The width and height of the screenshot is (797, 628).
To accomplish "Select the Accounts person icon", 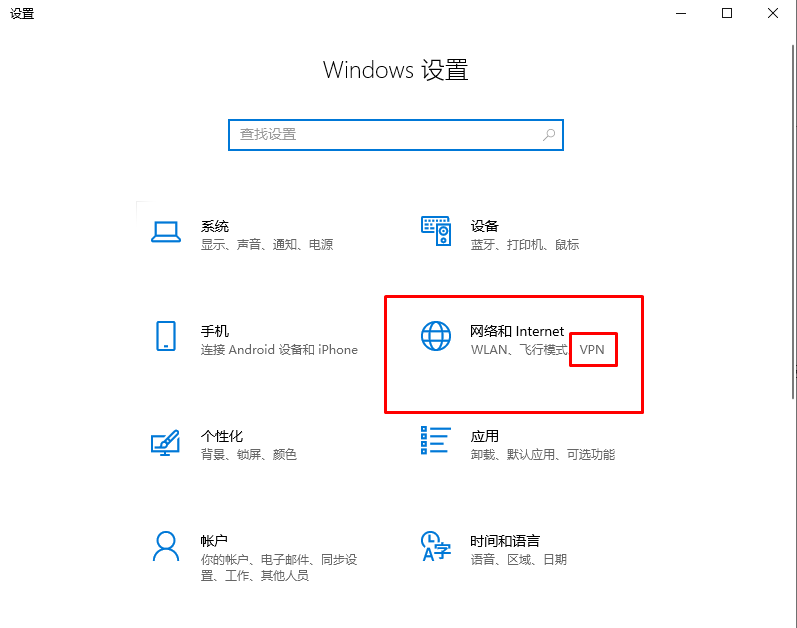I will 166,546.
